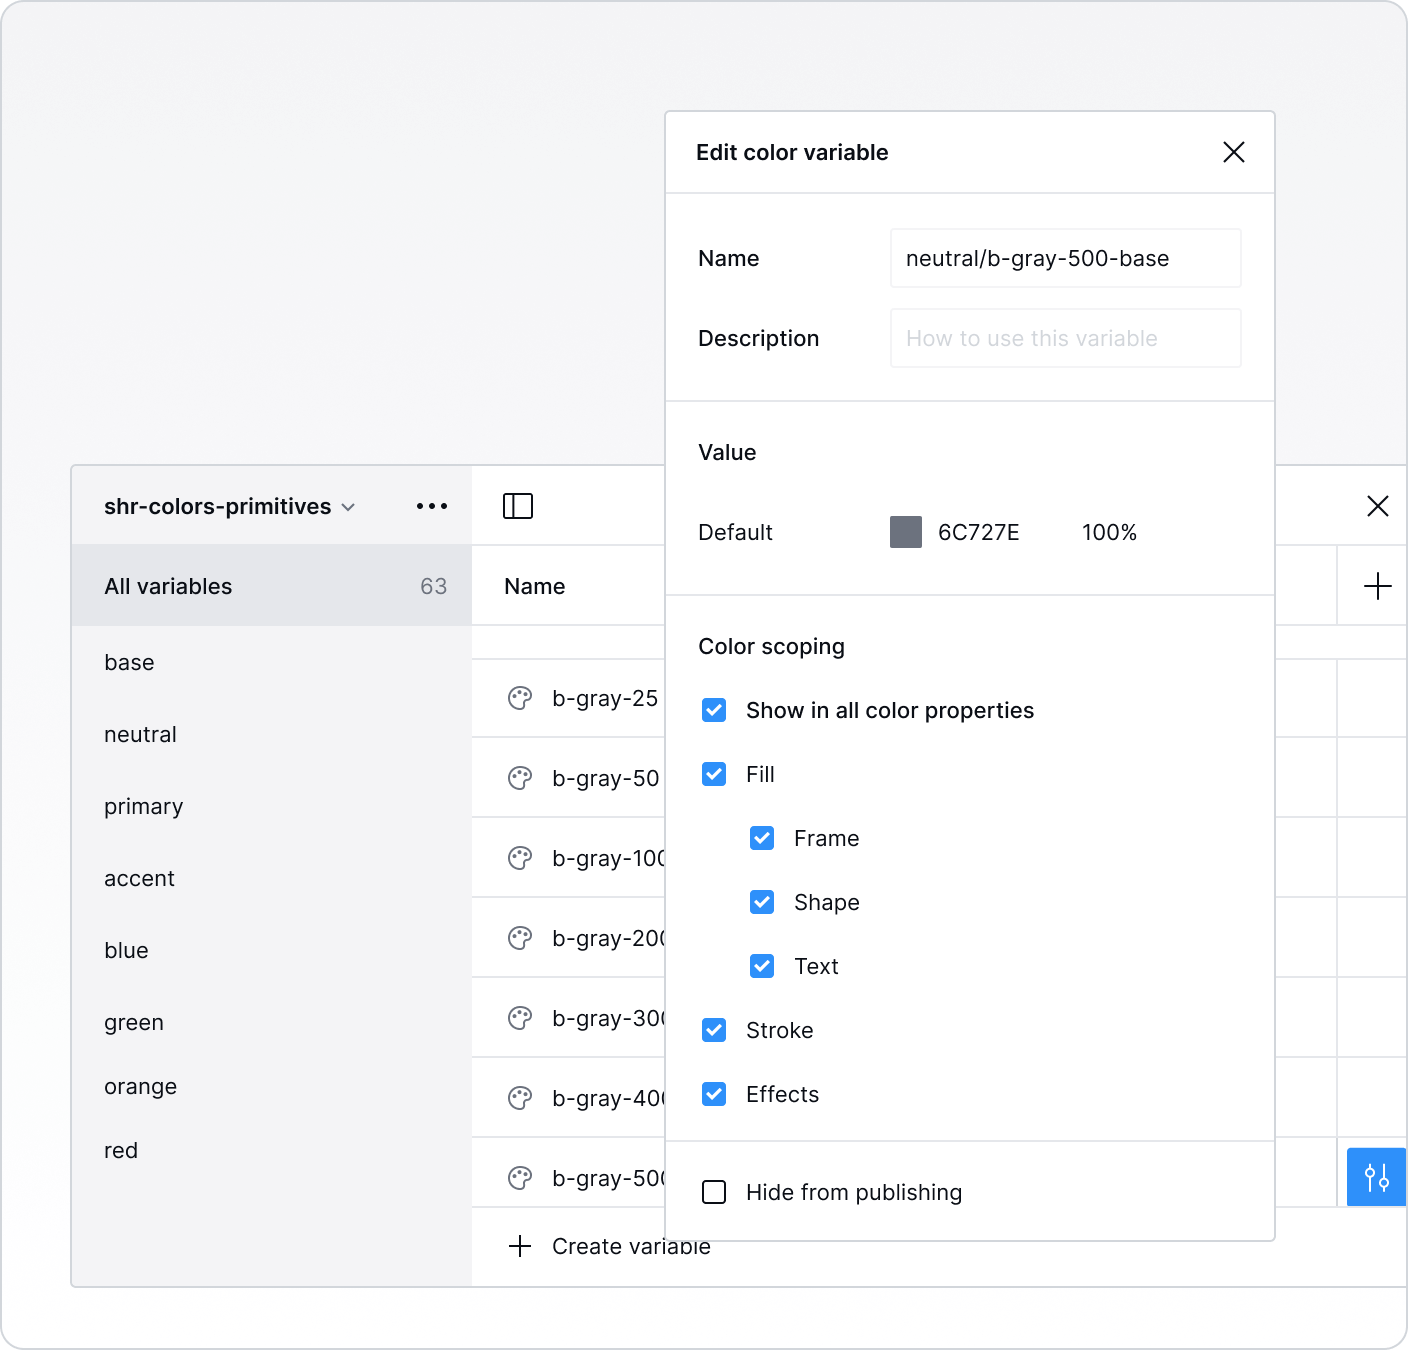The height and width of the screenshot is (1350, 1408).
Task: Close the Edit color variable dialog
Action: pos(1233,152)
